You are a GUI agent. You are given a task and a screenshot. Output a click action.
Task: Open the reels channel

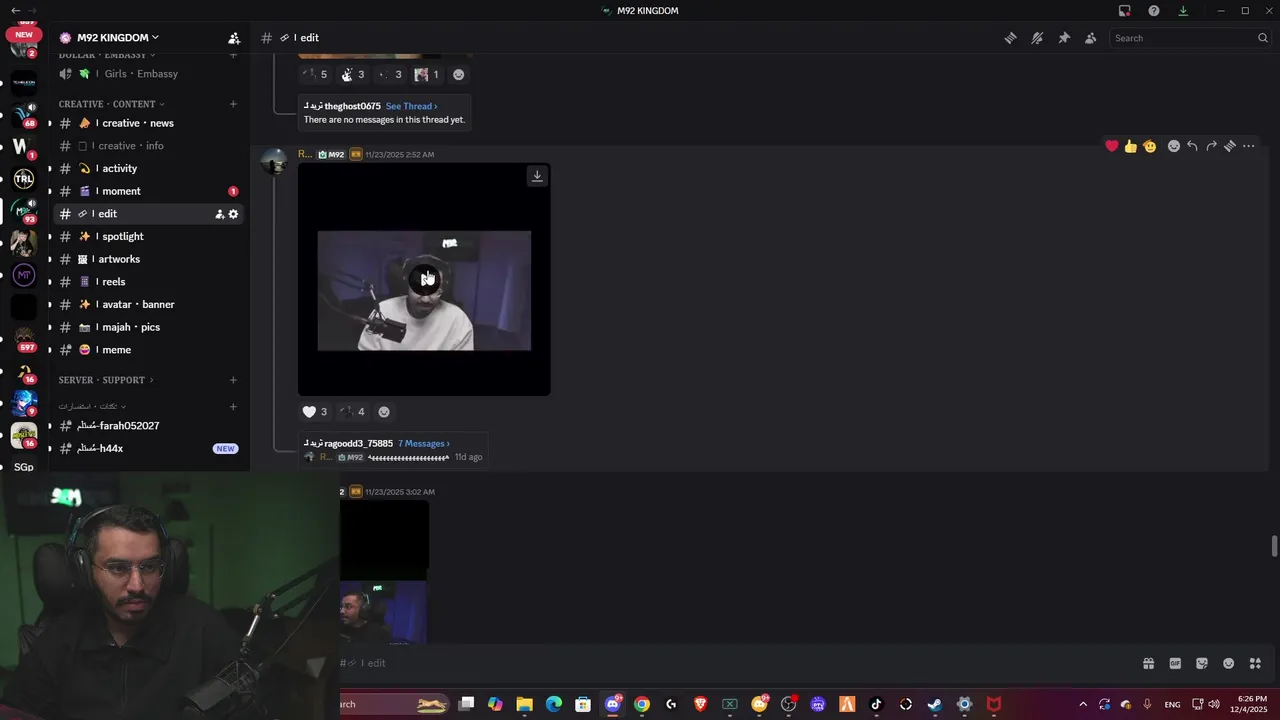148,282
